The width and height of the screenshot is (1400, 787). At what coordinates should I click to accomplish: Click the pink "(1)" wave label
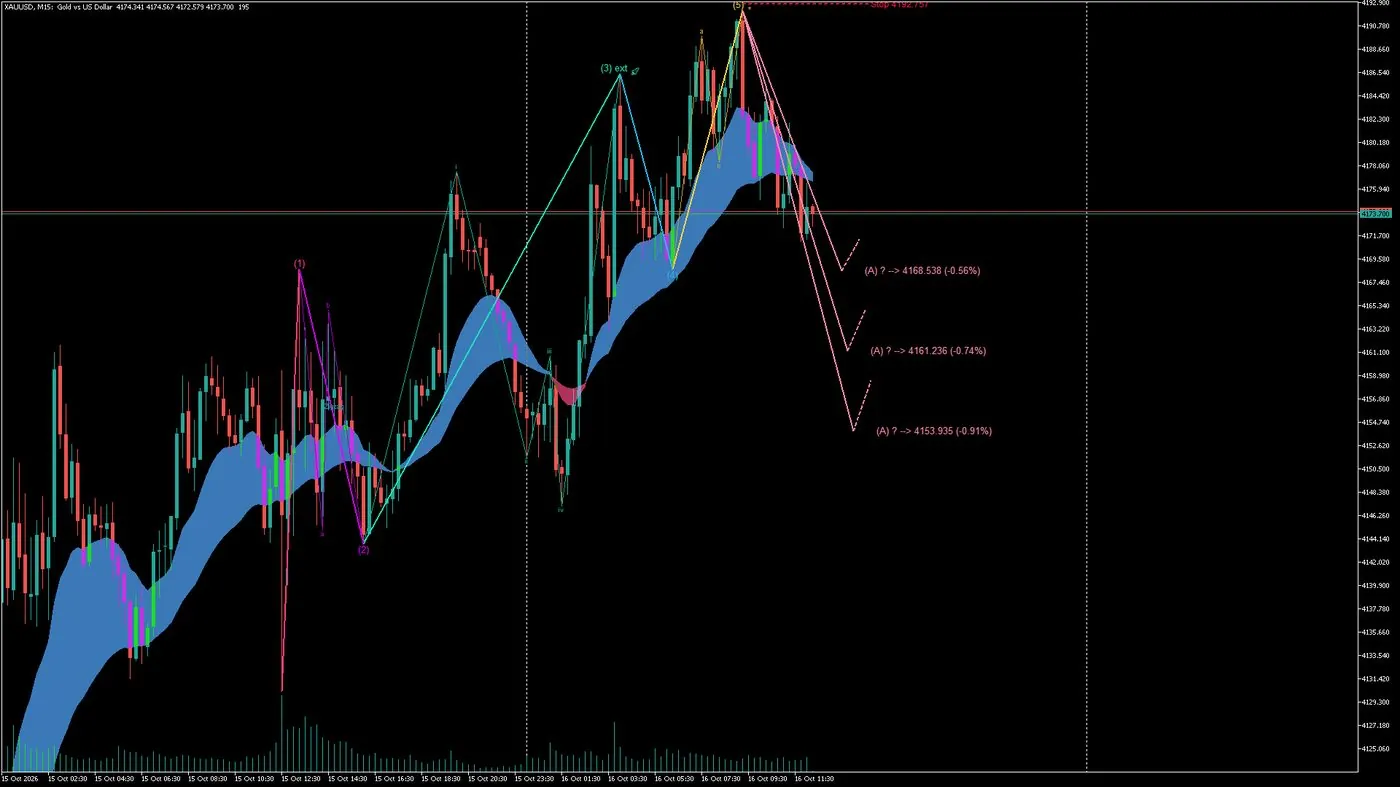click(x=300, y=264)
